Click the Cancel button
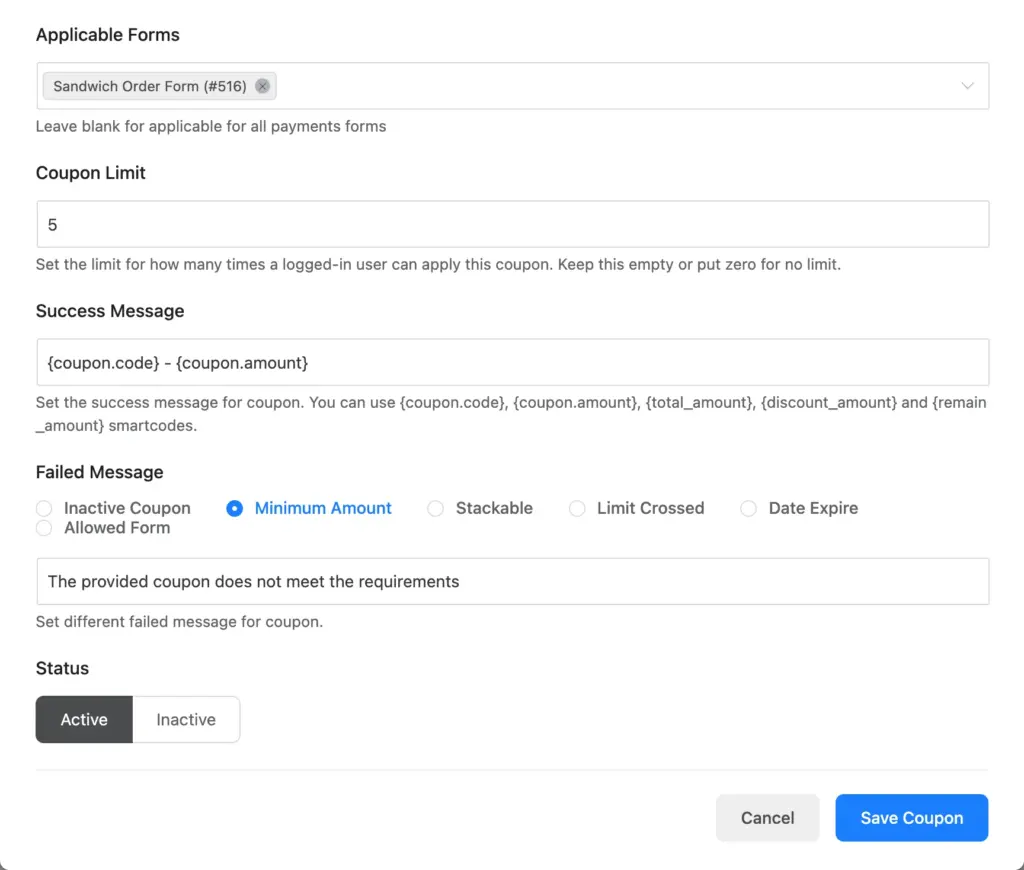 tap(767, 817)
